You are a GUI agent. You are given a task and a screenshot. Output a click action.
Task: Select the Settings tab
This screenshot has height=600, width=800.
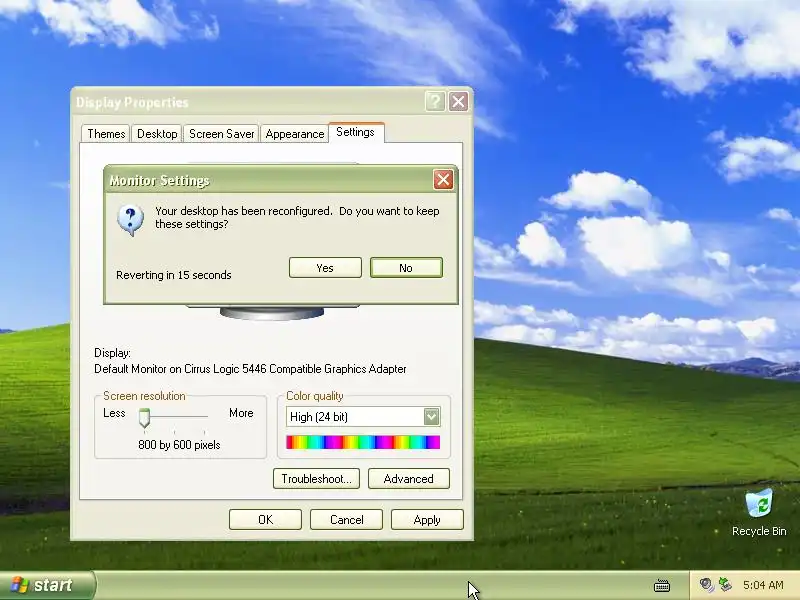356,132
